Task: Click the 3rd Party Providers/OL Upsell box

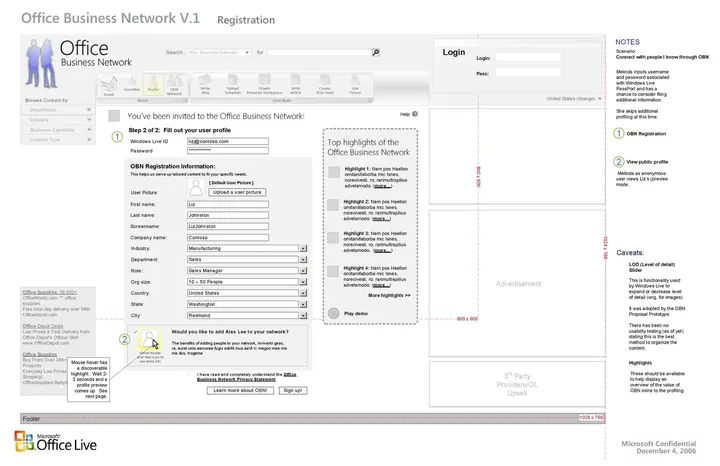Action: [x=517, y=384]
